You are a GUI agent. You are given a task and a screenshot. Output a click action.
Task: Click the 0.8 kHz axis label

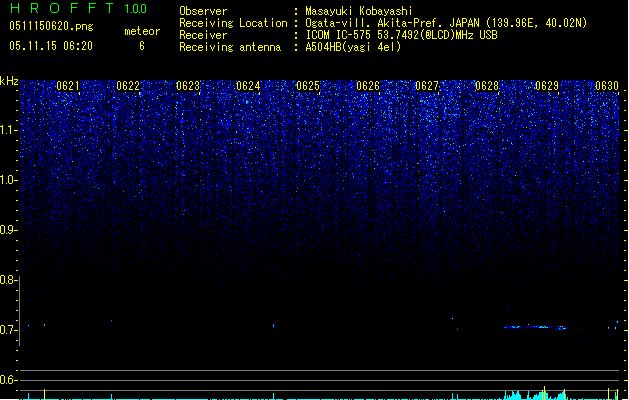click(9, 280)
